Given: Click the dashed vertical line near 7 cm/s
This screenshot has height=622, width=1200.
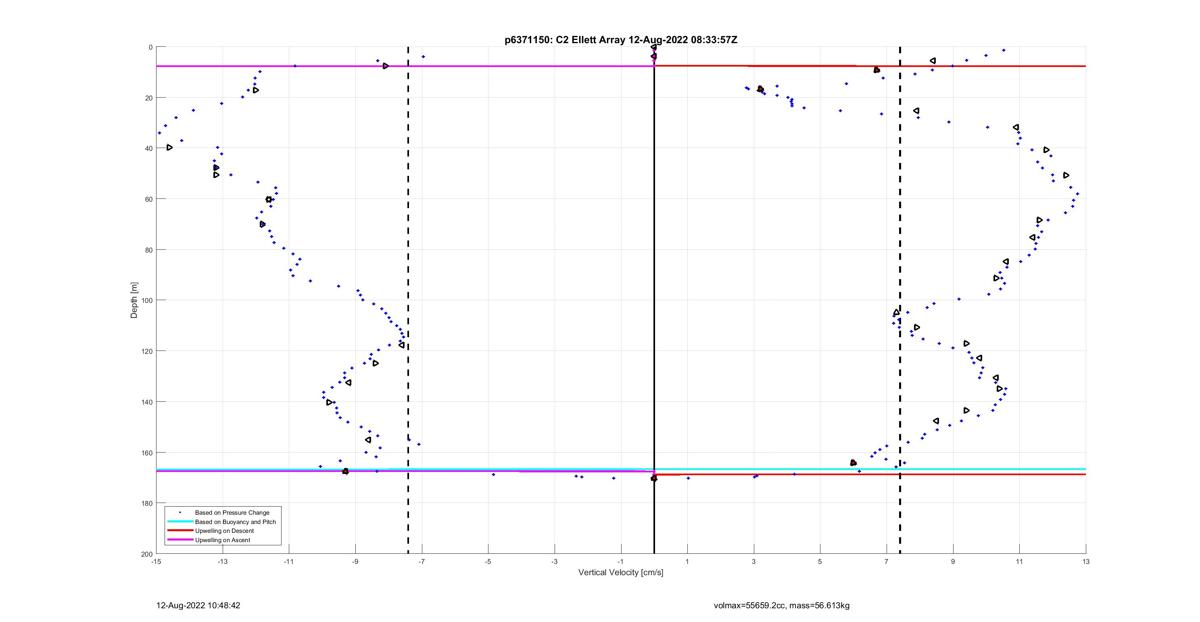Looking at the screenshot, I should [900, 300].
